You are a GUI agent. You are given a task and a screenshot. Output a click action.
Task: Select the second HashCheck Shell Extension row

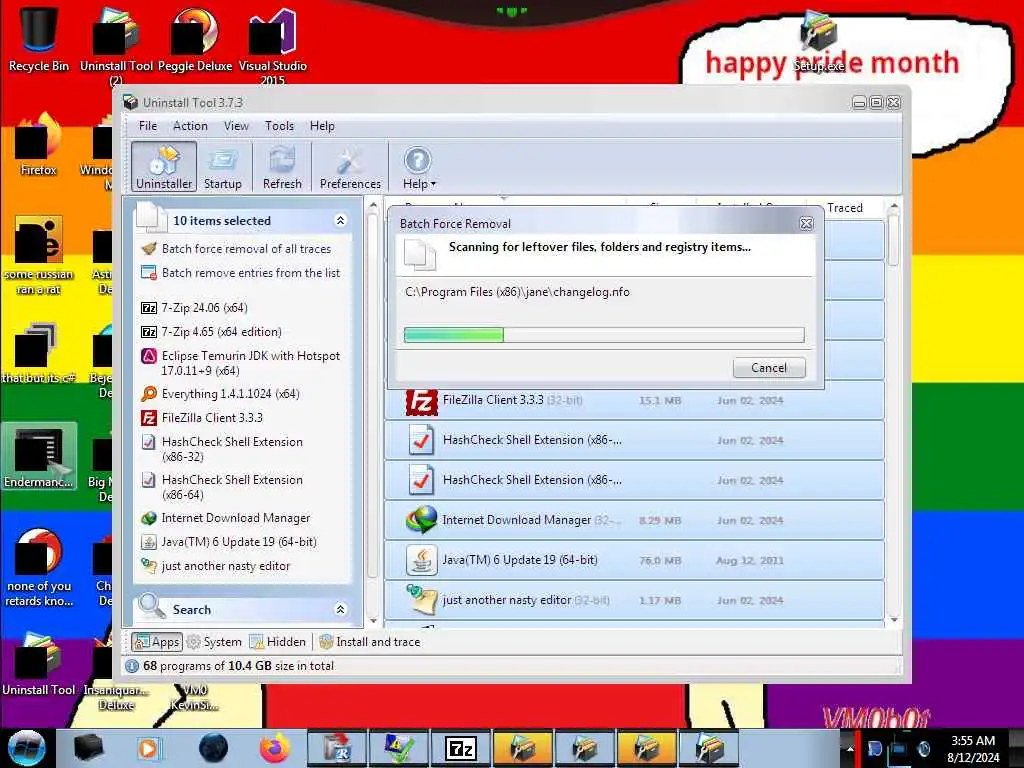click(x=634, y=481)
